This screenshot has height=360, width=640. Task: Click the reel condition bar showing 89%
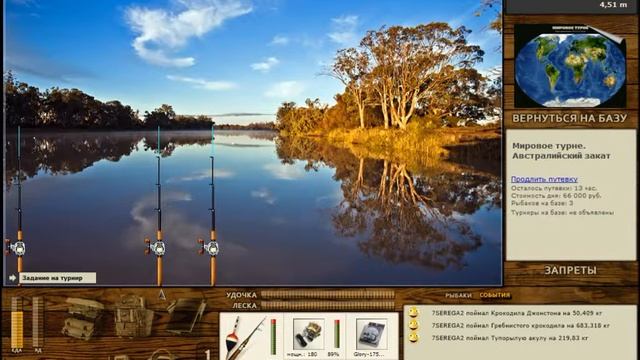click(337, 334)
